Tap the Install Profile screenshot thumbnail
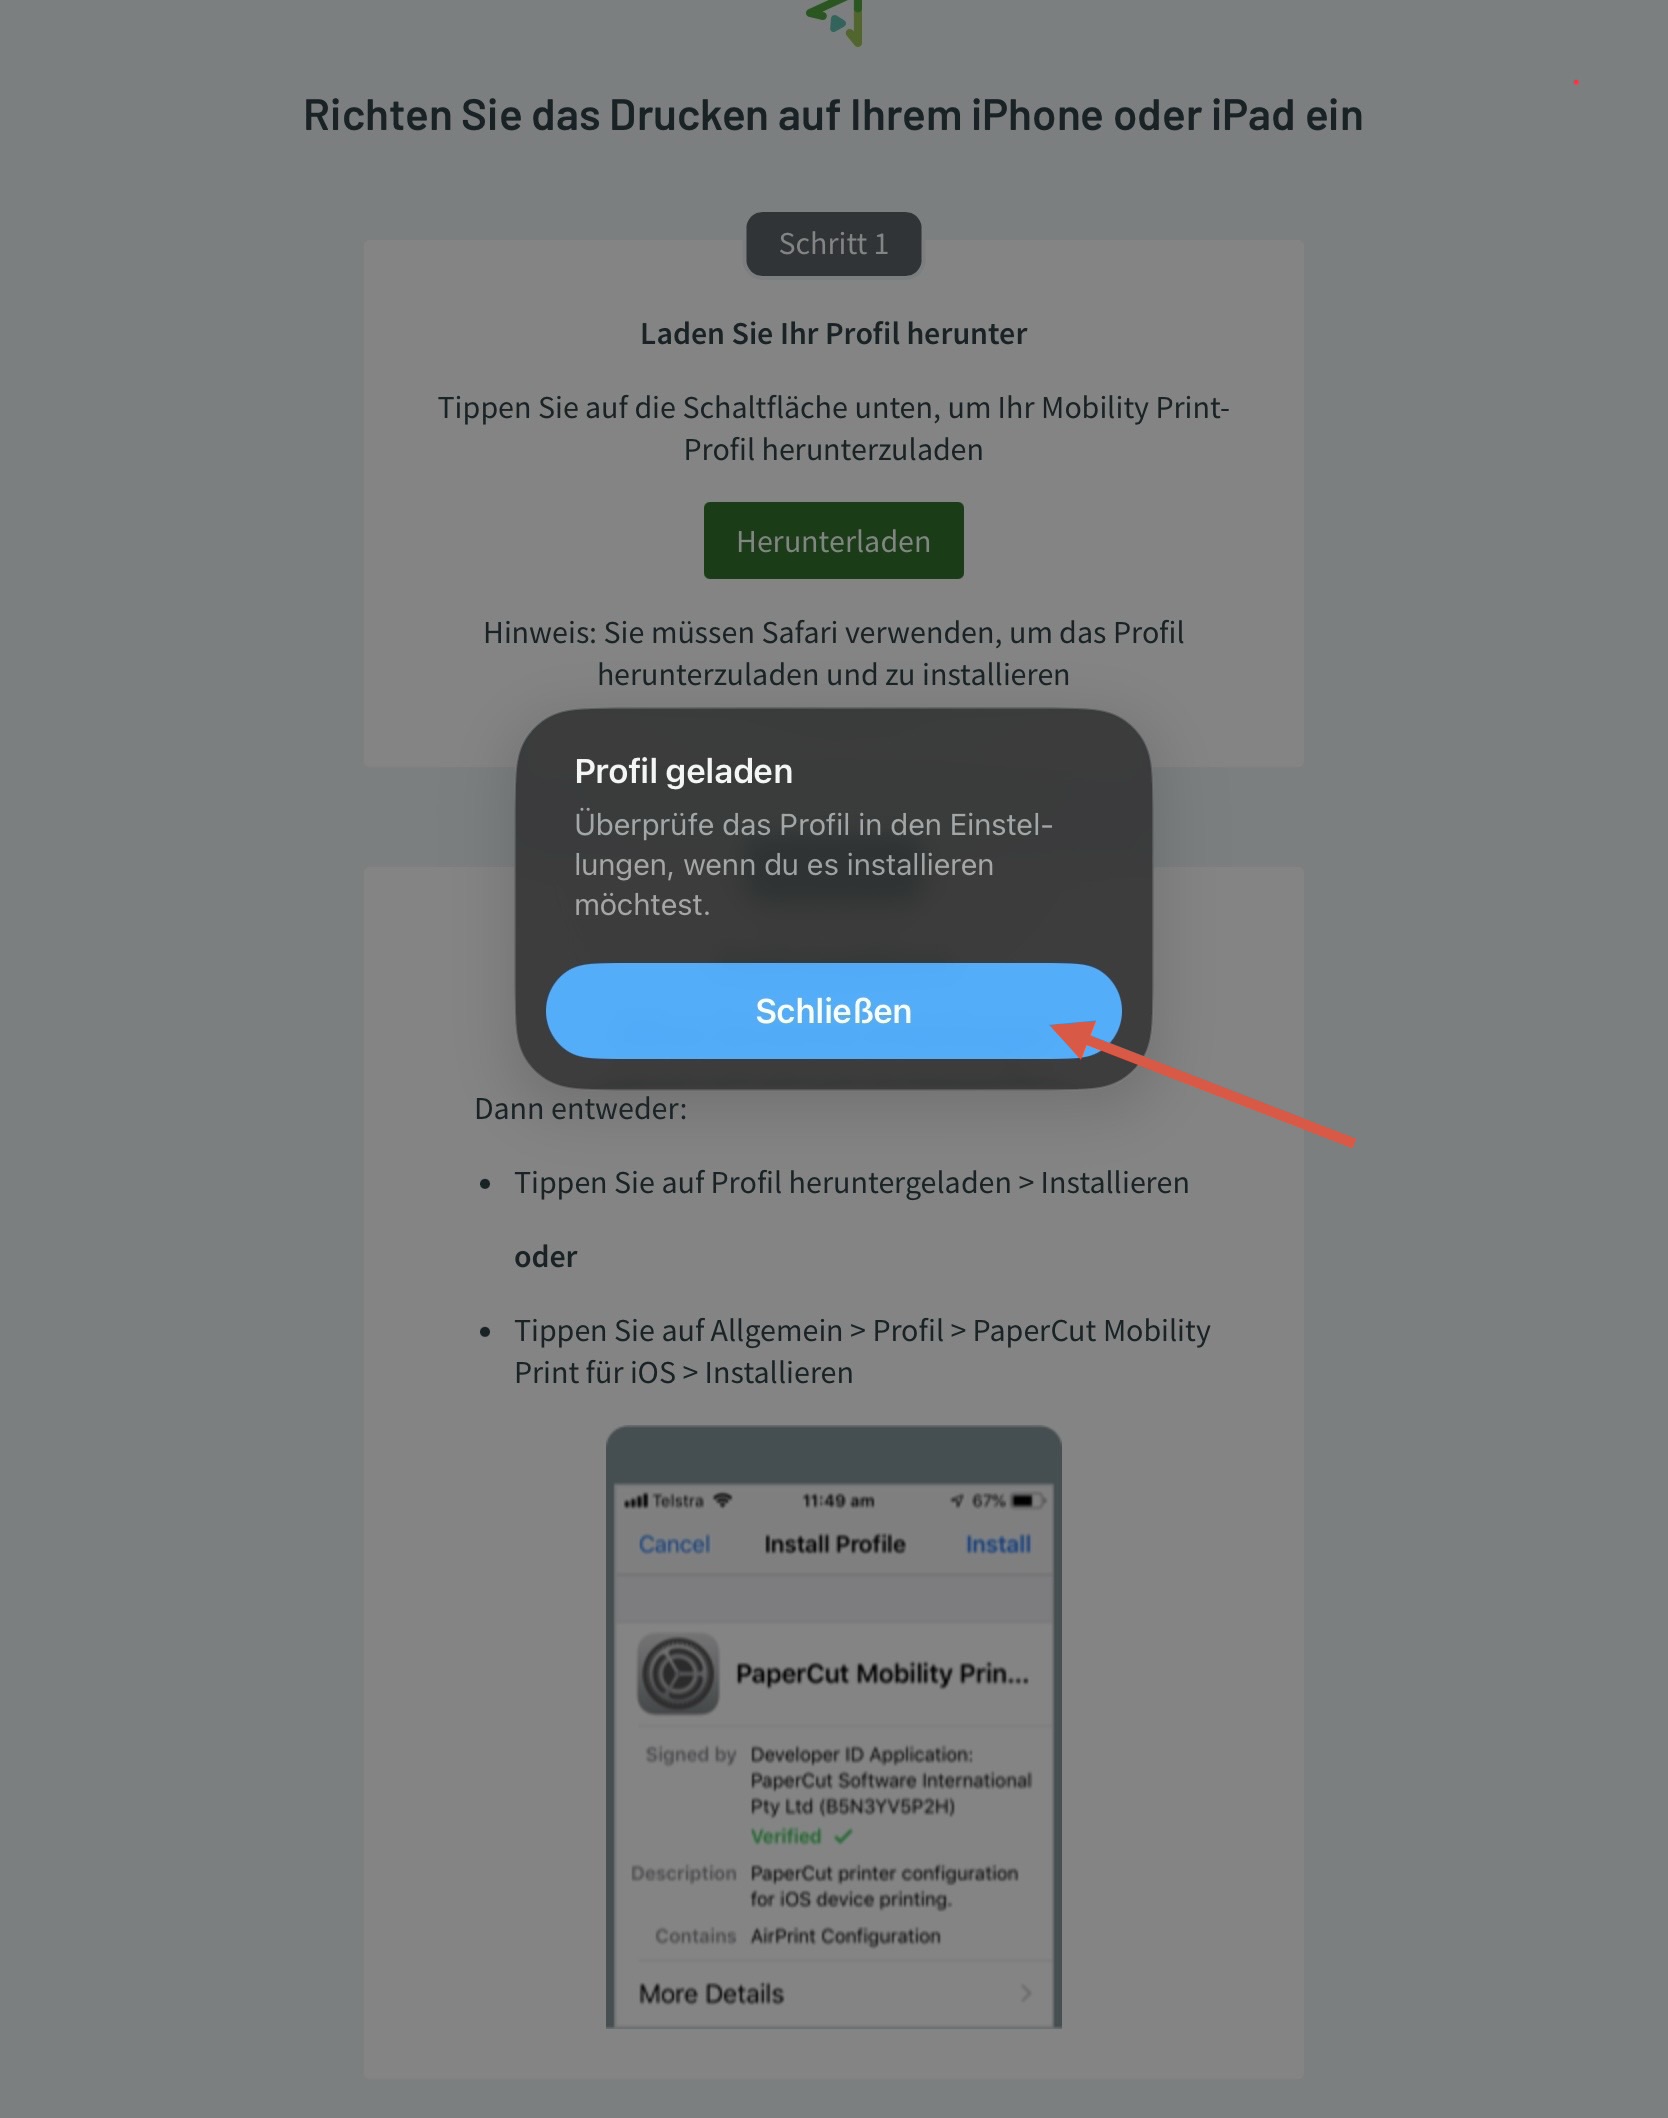The image size is (1668, 2118). pos(834,1727)
